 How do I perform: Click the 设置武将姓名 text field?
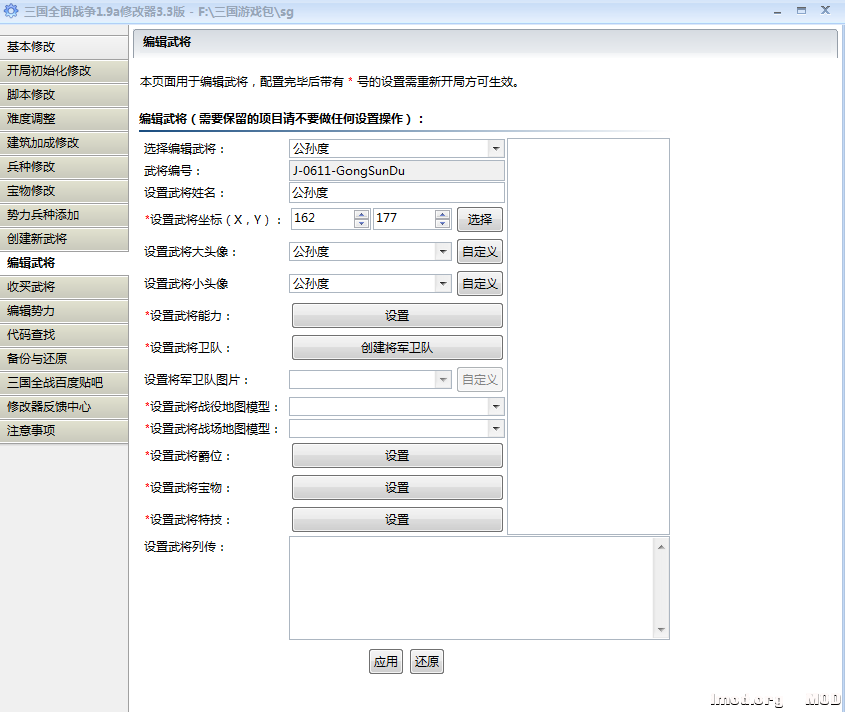397,193
